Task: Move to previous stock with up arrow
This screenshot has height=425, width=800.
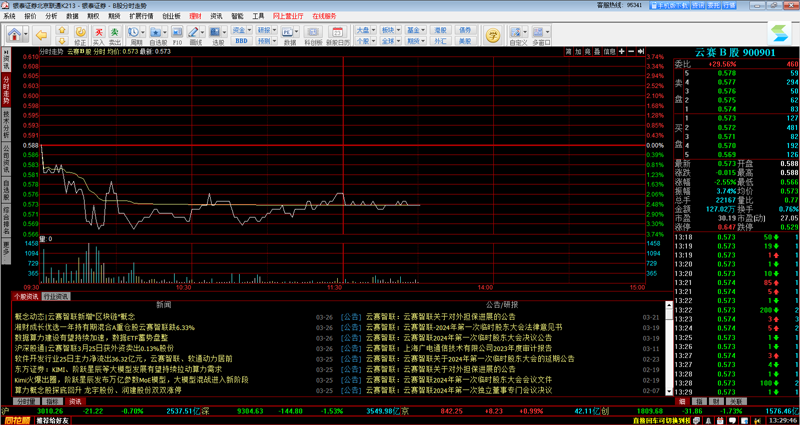Action: click(x=62, y=30)
